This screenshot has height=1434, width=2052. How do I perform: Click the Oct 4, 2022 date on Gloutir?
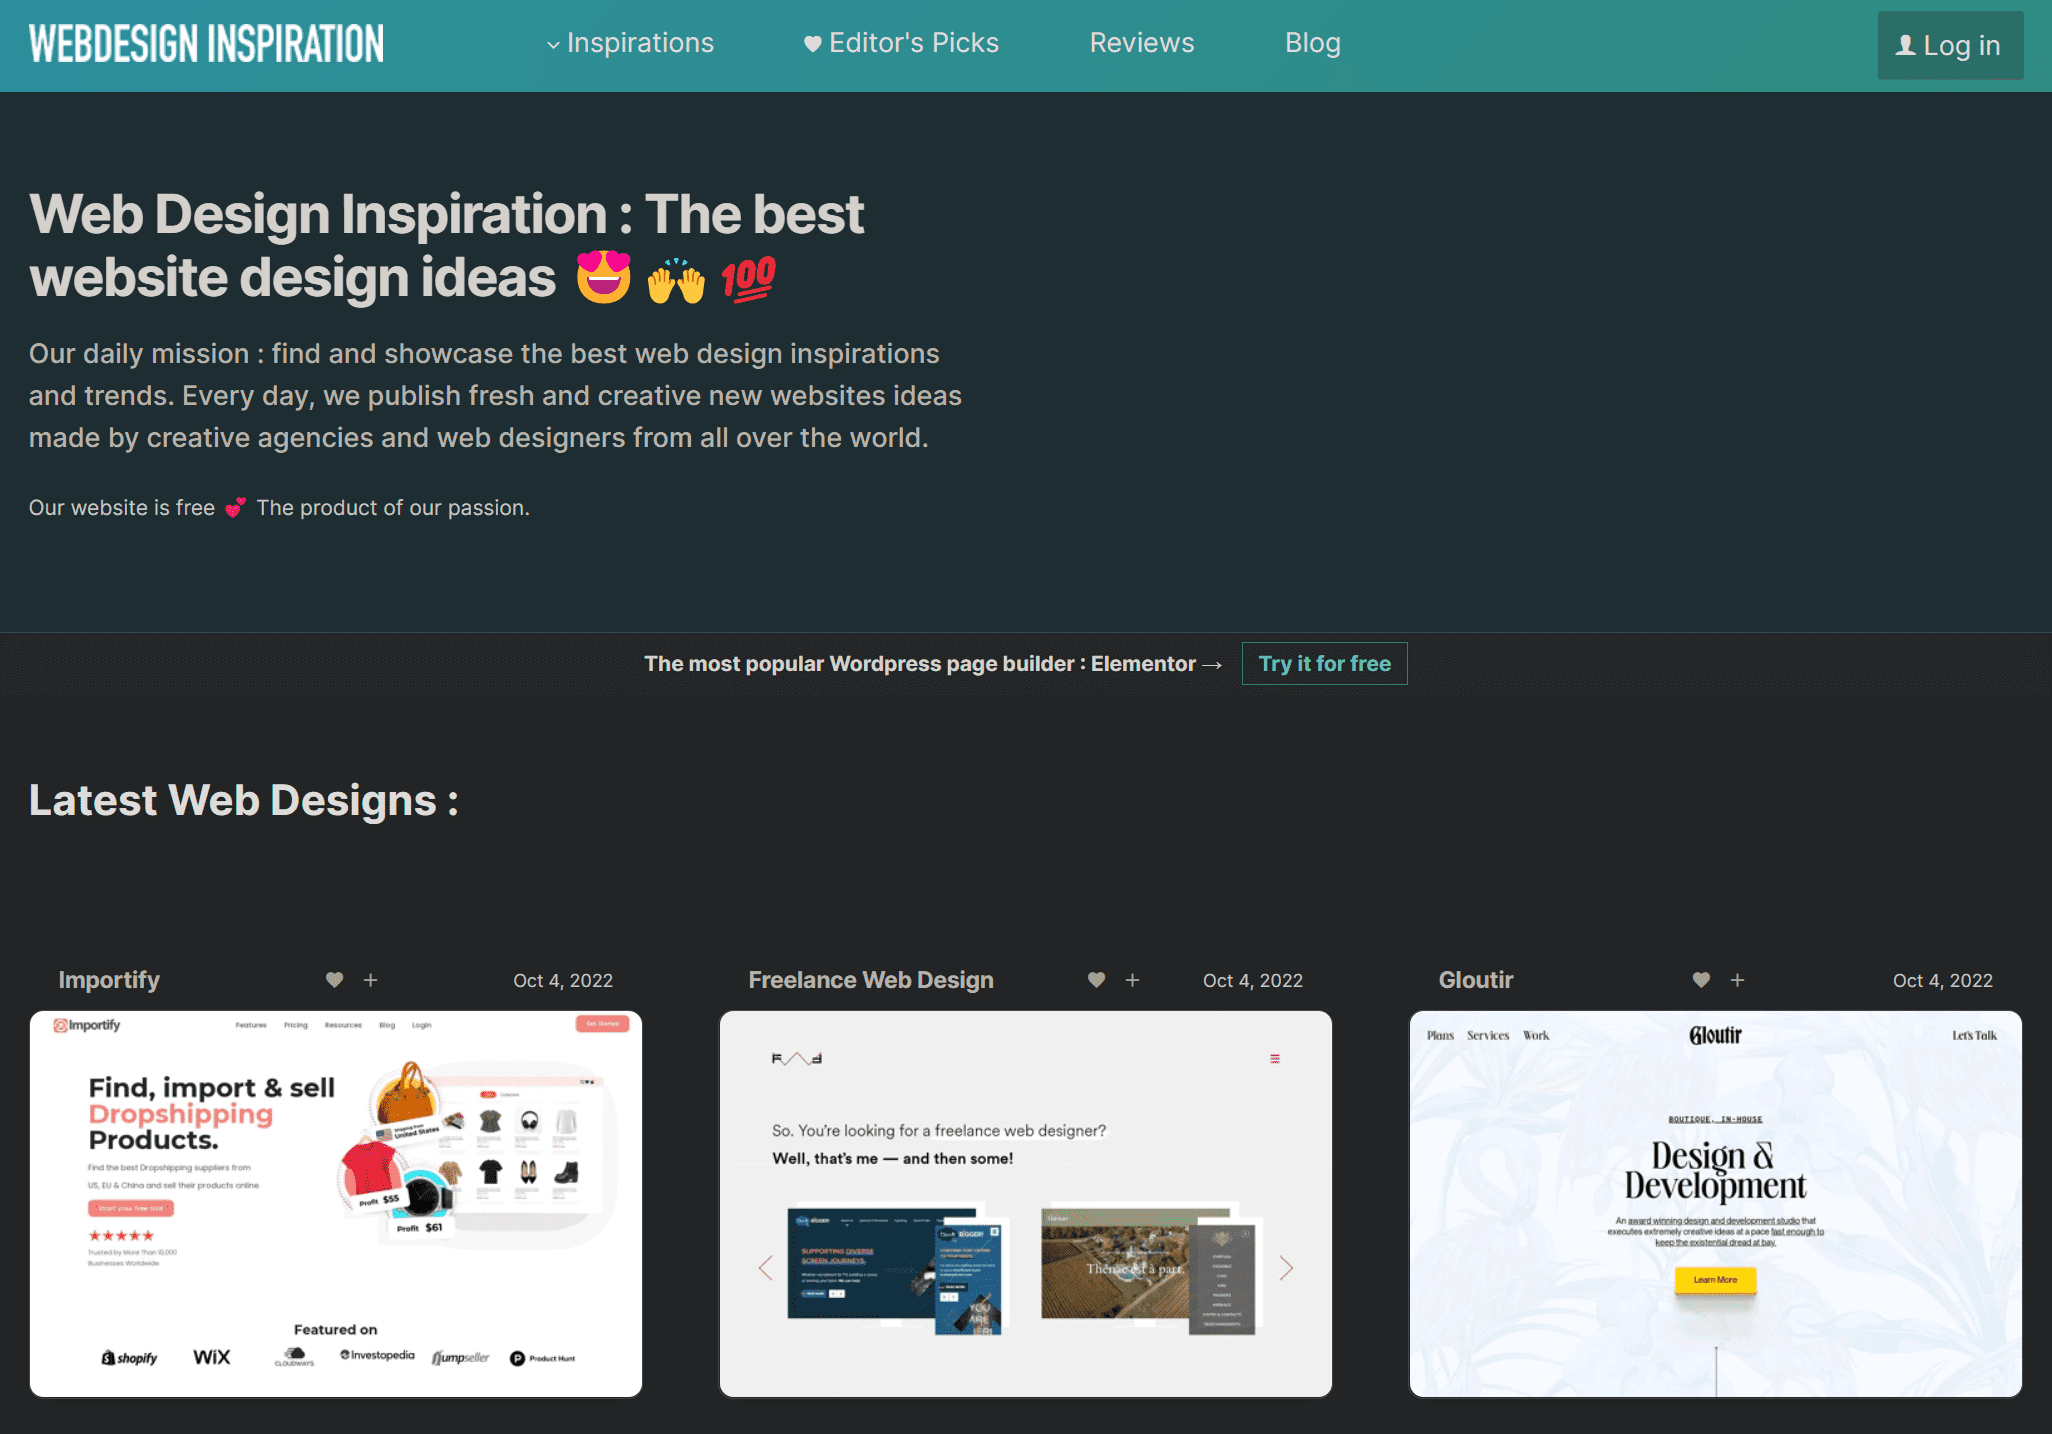click(1943, 981)
